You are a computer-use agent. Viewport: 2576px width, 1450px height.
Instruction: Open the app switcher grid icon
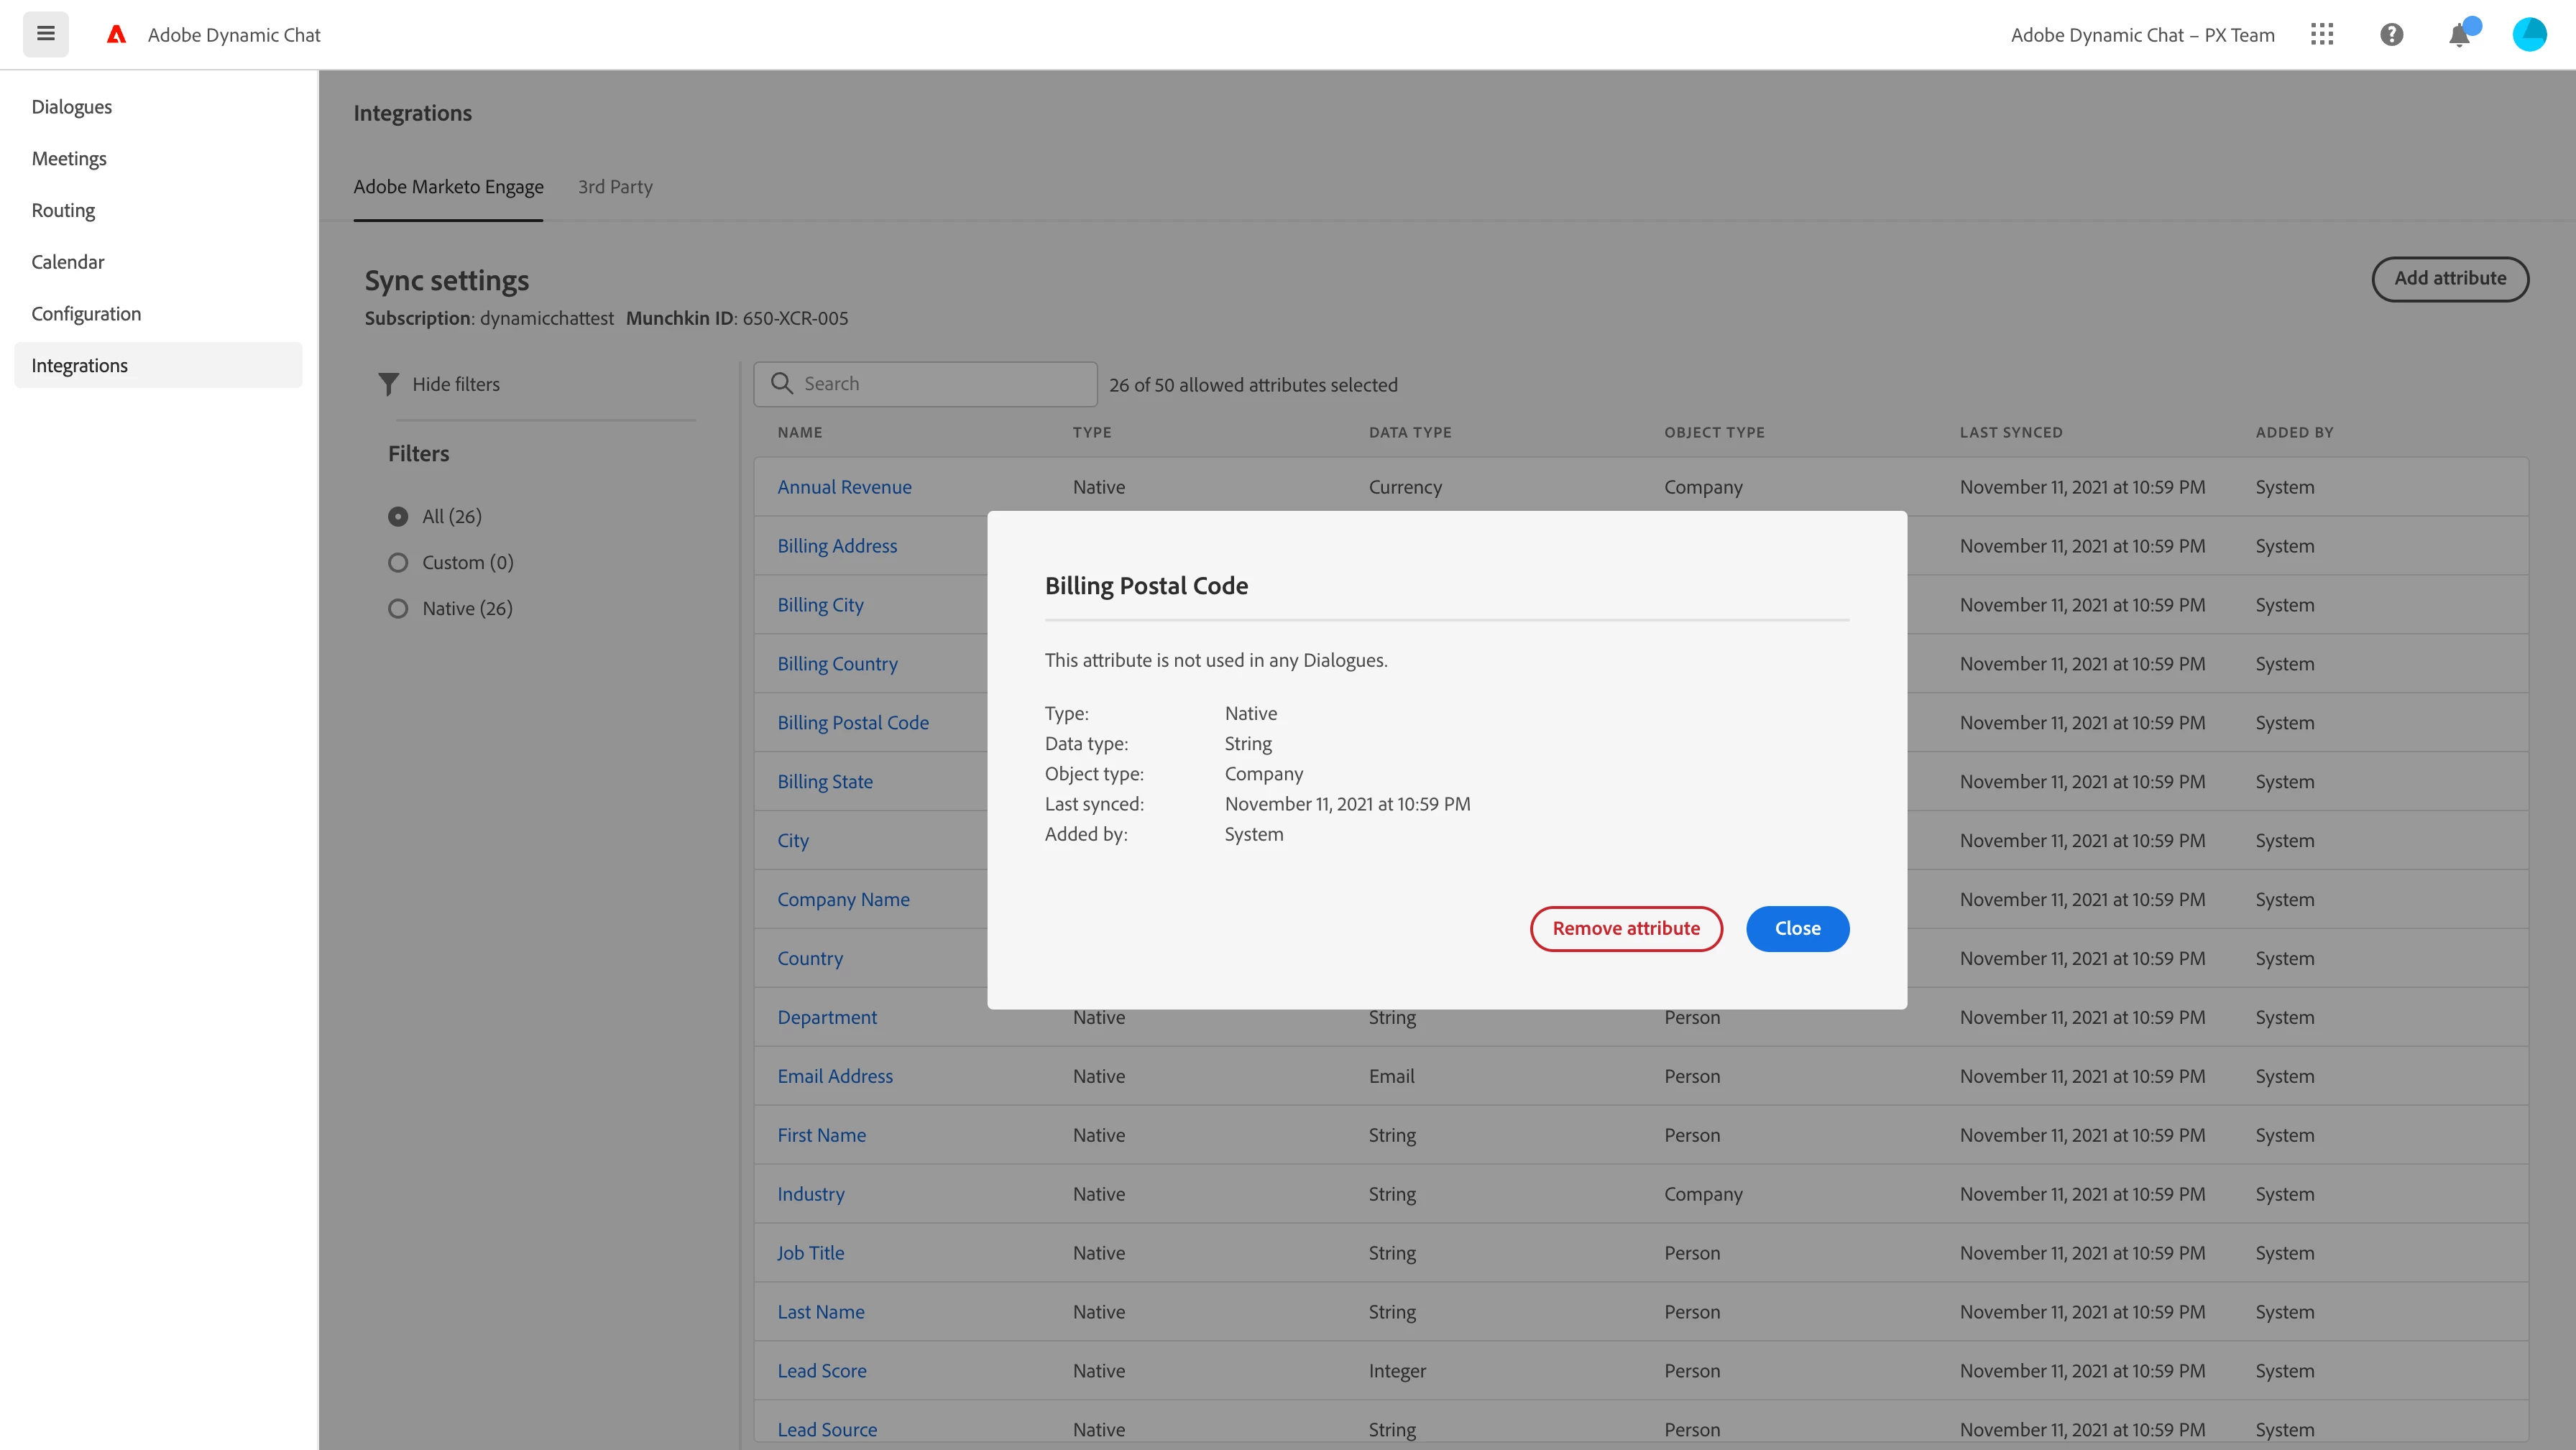click(2322, 35)
